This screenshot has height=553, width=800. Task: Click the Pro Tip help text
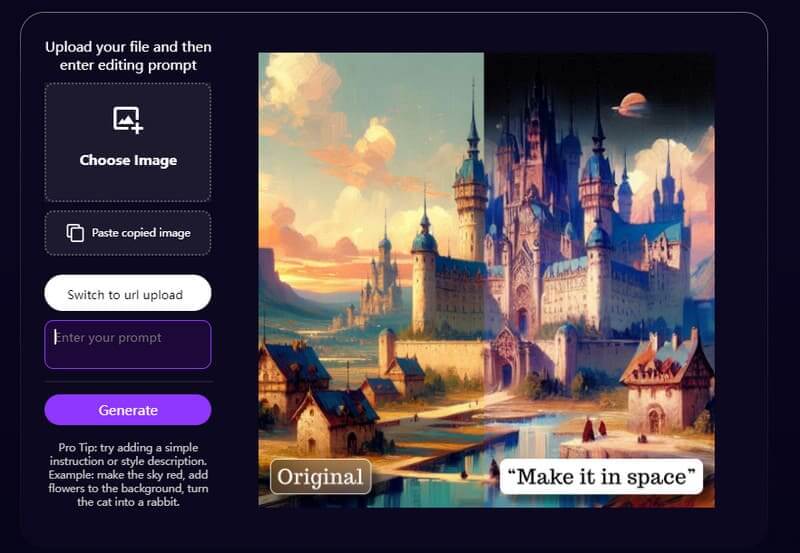coord(128,474)
